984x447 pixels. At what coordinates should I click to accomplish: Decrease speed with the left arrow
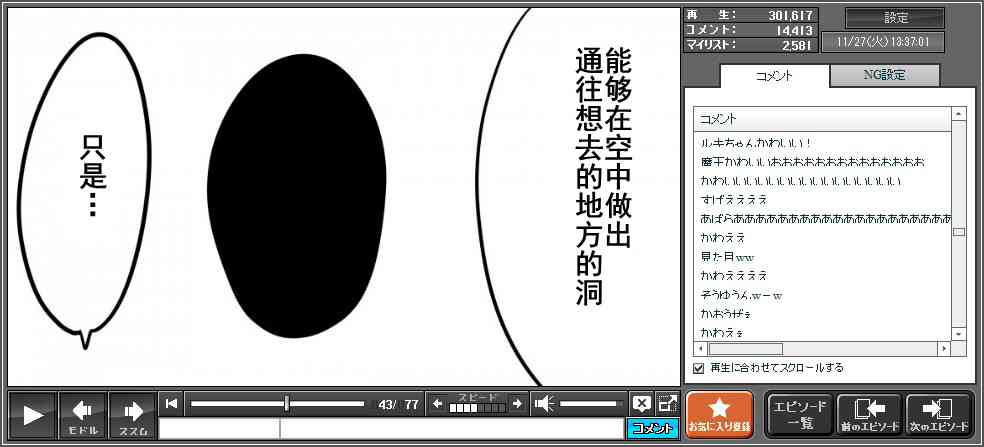437,404
